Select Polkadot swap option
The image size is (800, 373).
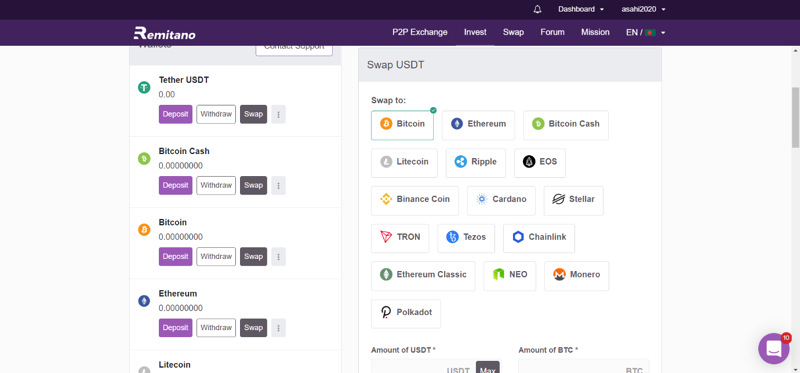406,314
